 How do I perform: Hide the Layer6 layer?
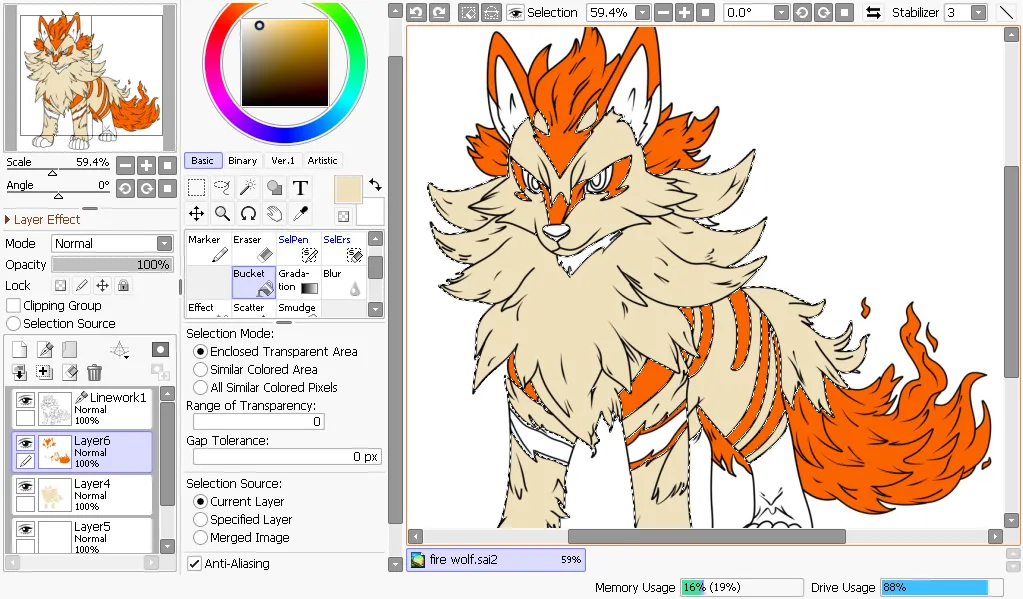tap(25, 443)
